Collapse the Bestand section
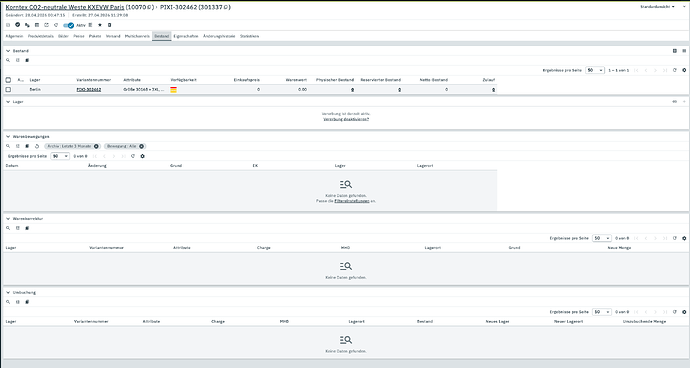 (x=8, y=51)
